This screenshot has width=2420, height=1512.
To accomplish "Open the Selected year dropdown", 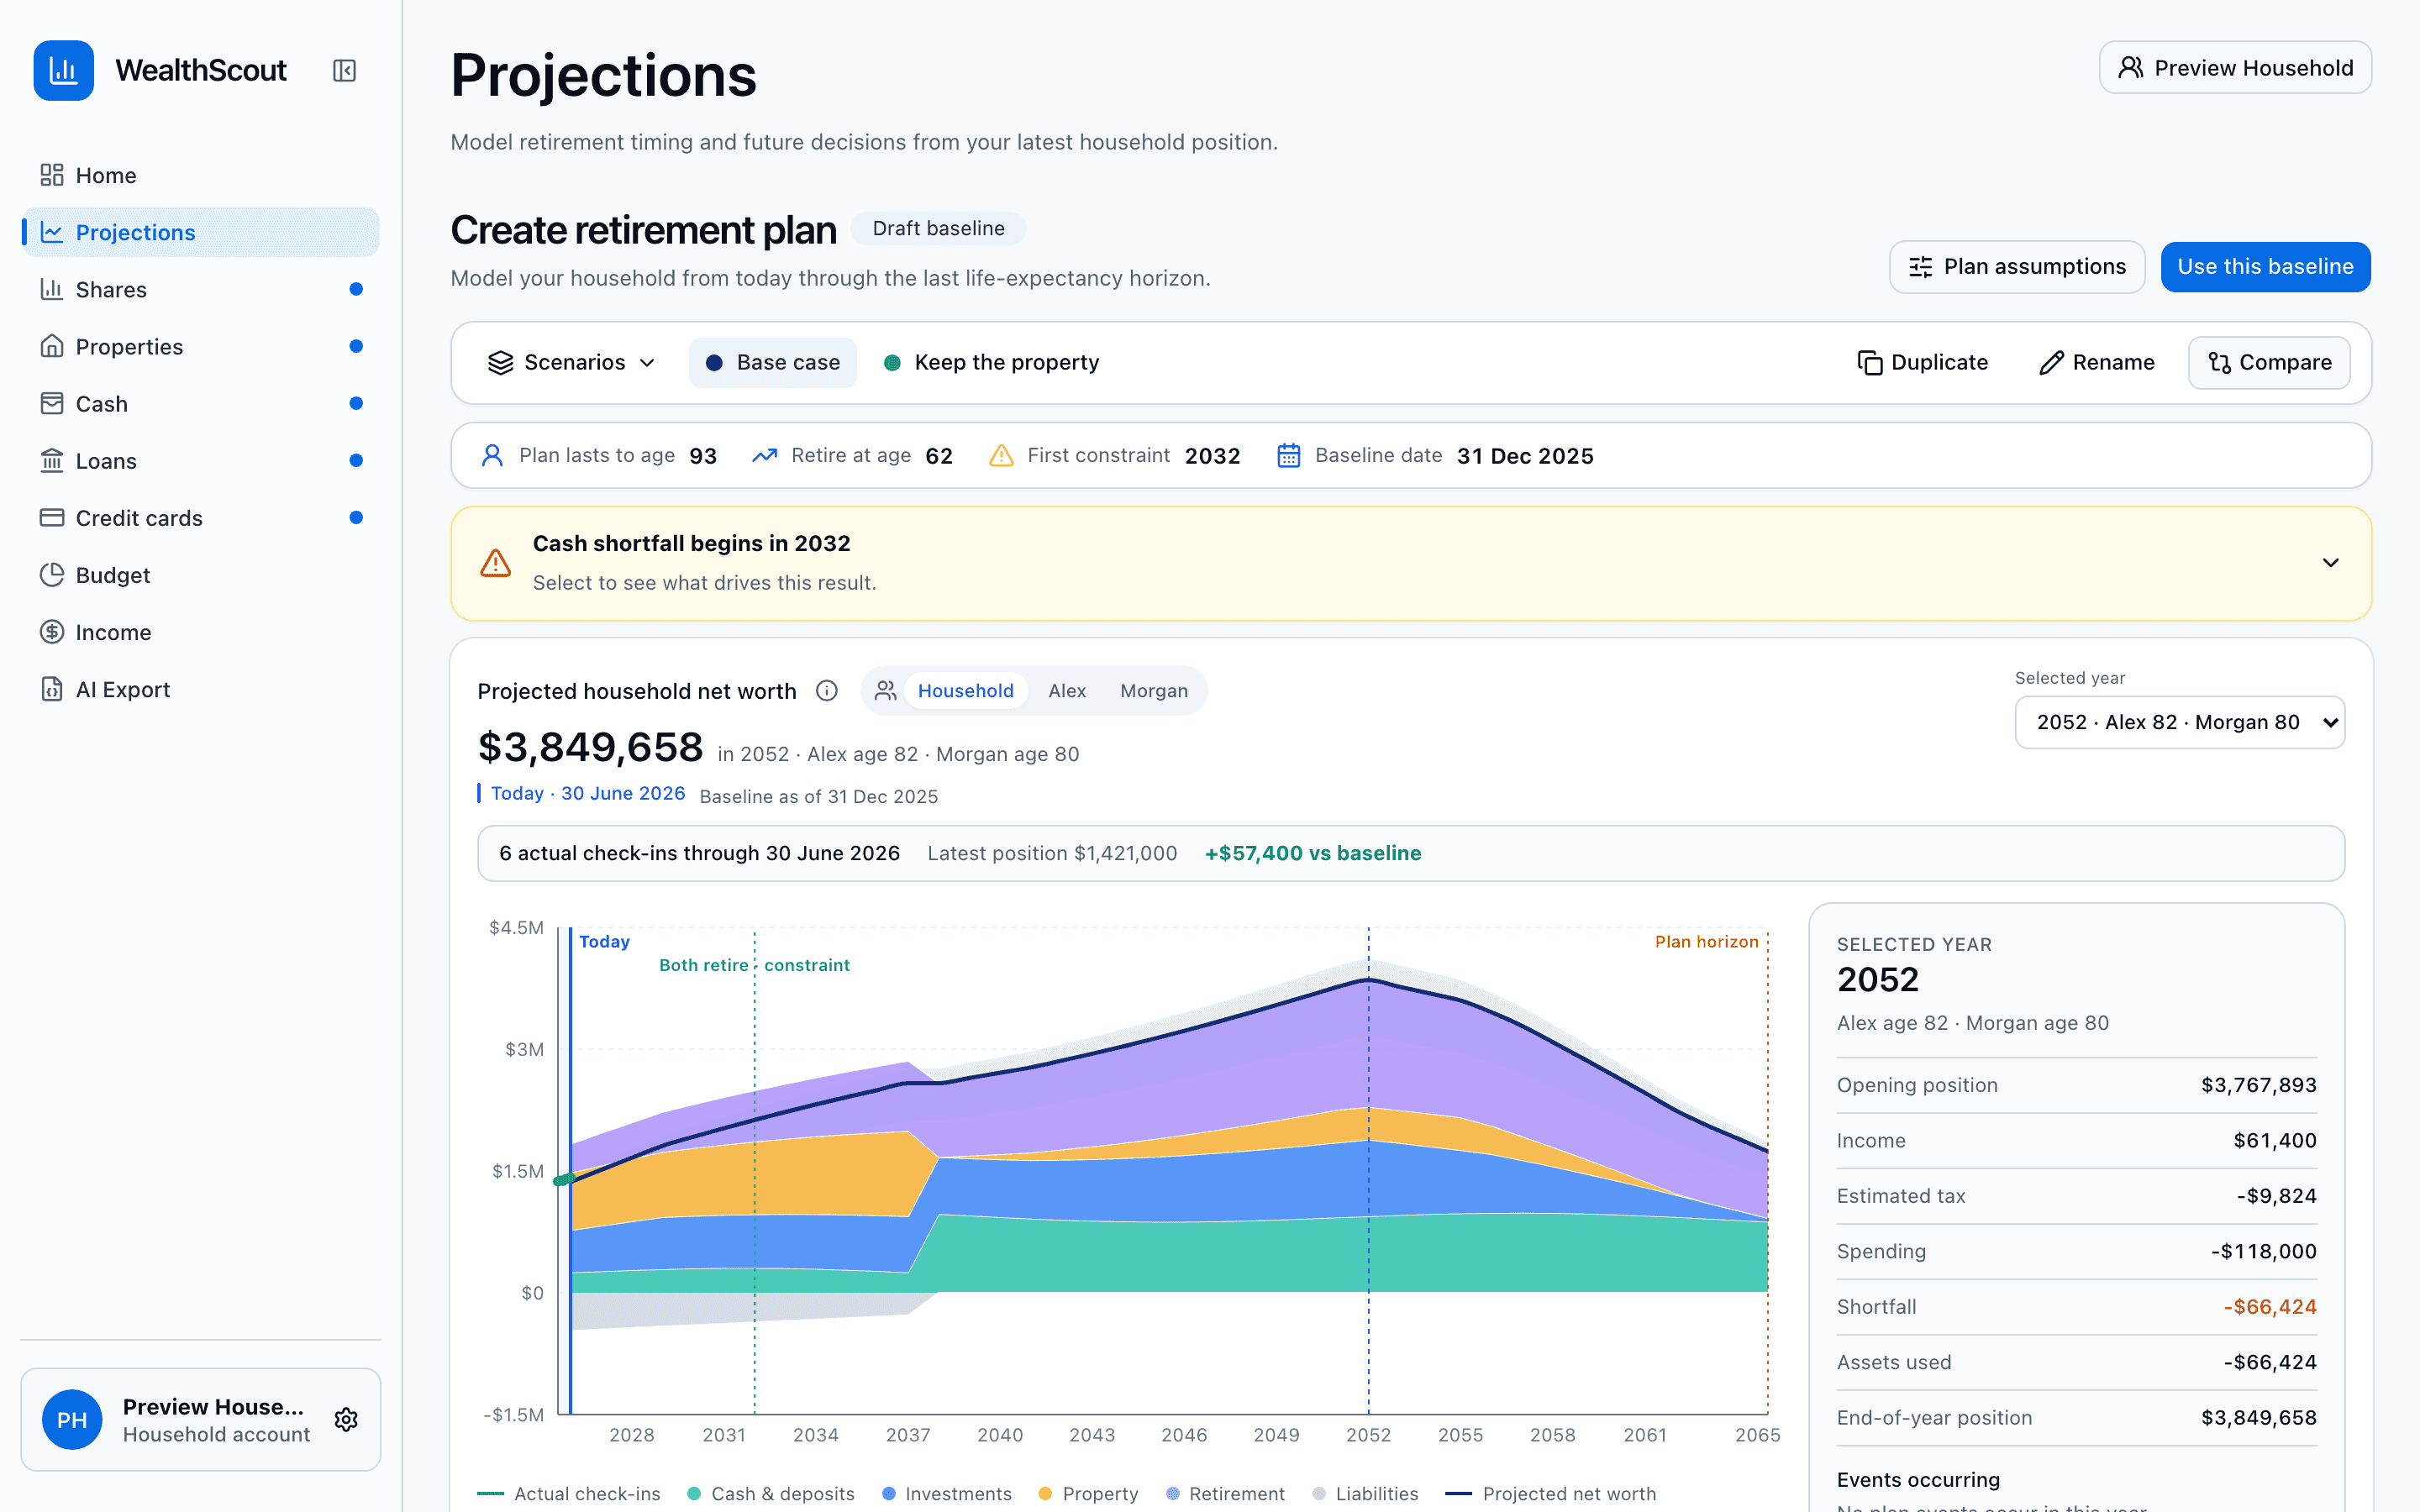I will click(x=2179, y=722).
